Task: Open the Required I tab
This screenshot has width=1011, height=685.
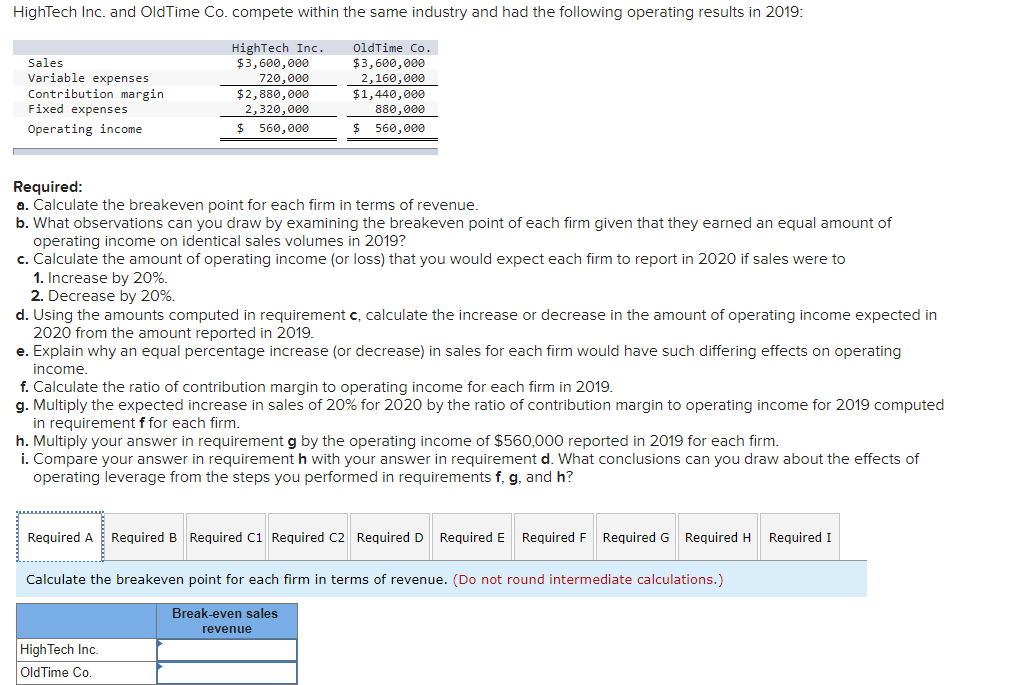Action: tap(800, 537)
